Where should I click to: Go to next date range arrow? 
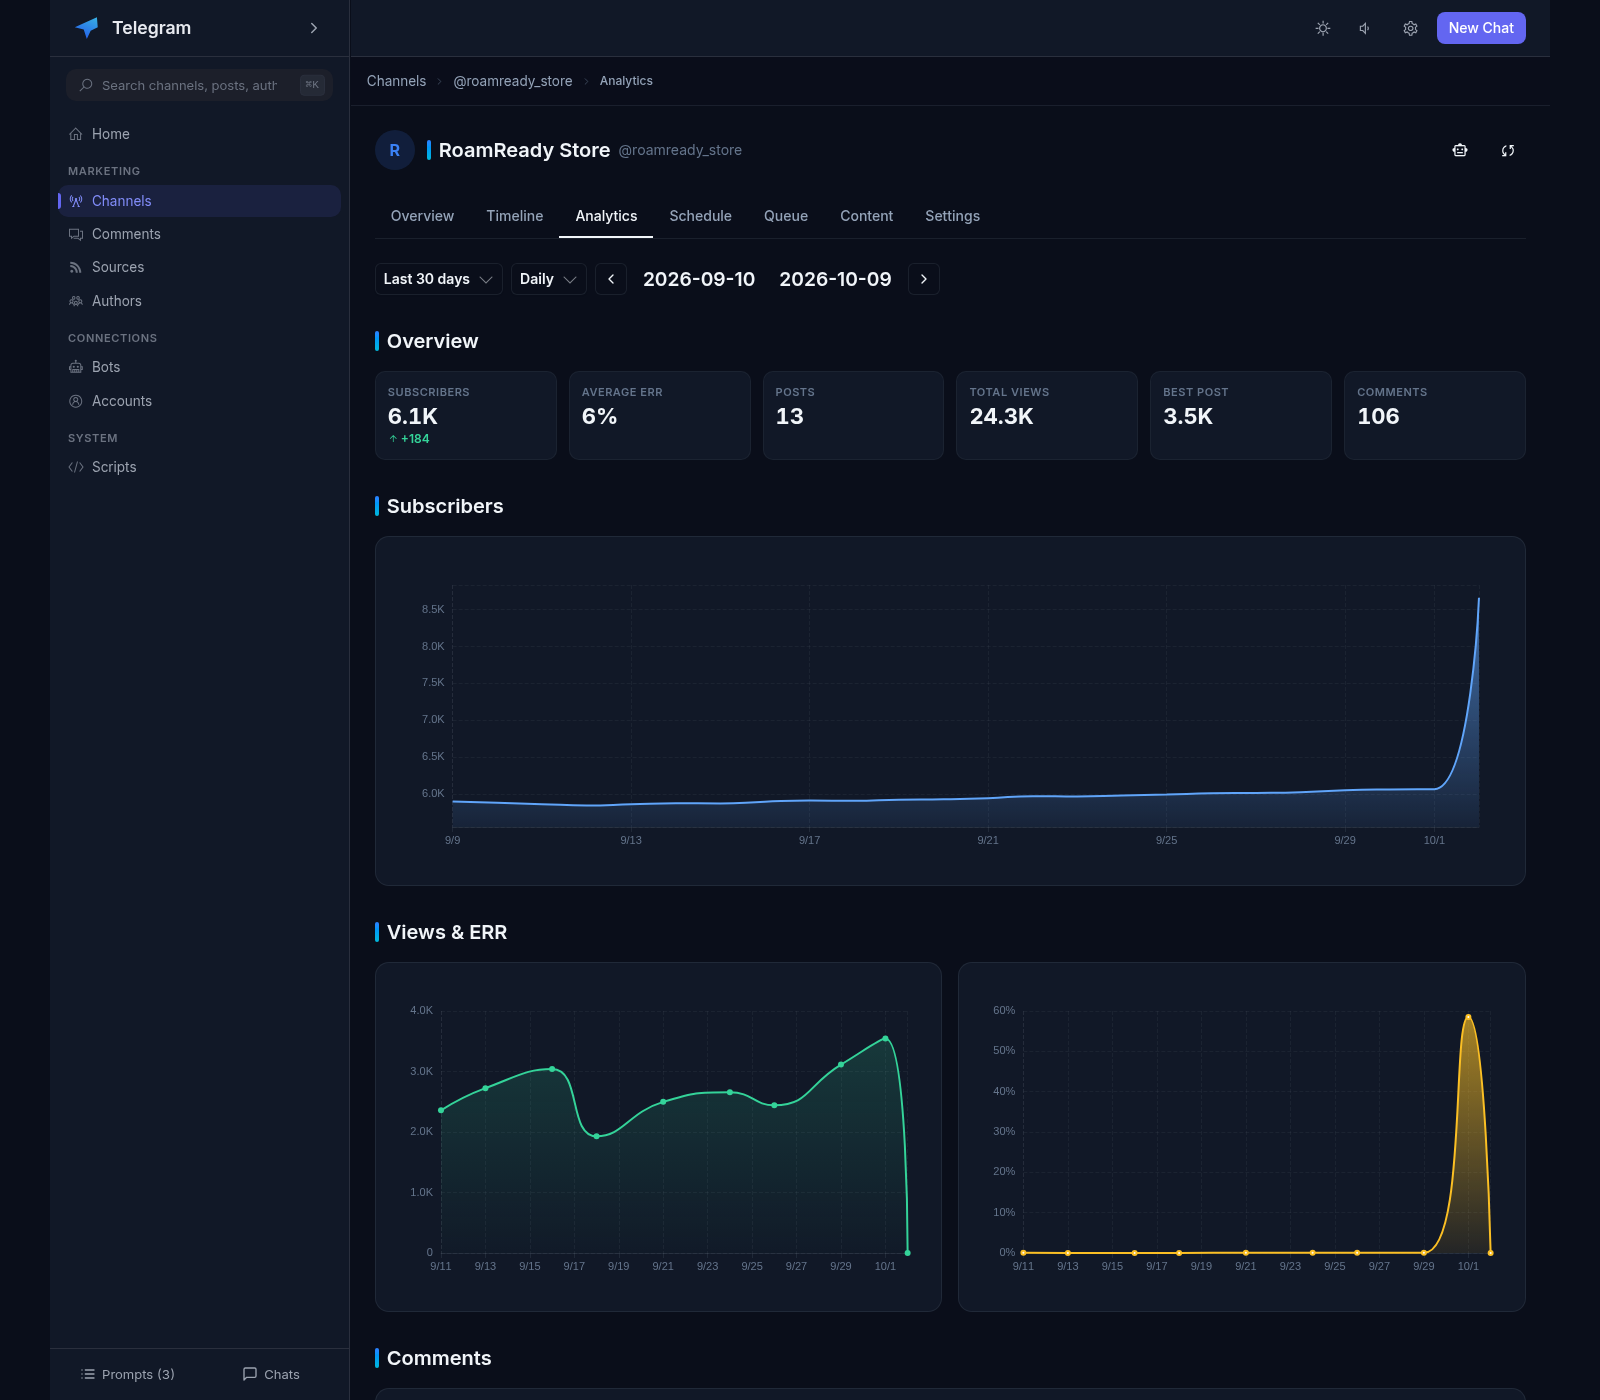(924, 279)
